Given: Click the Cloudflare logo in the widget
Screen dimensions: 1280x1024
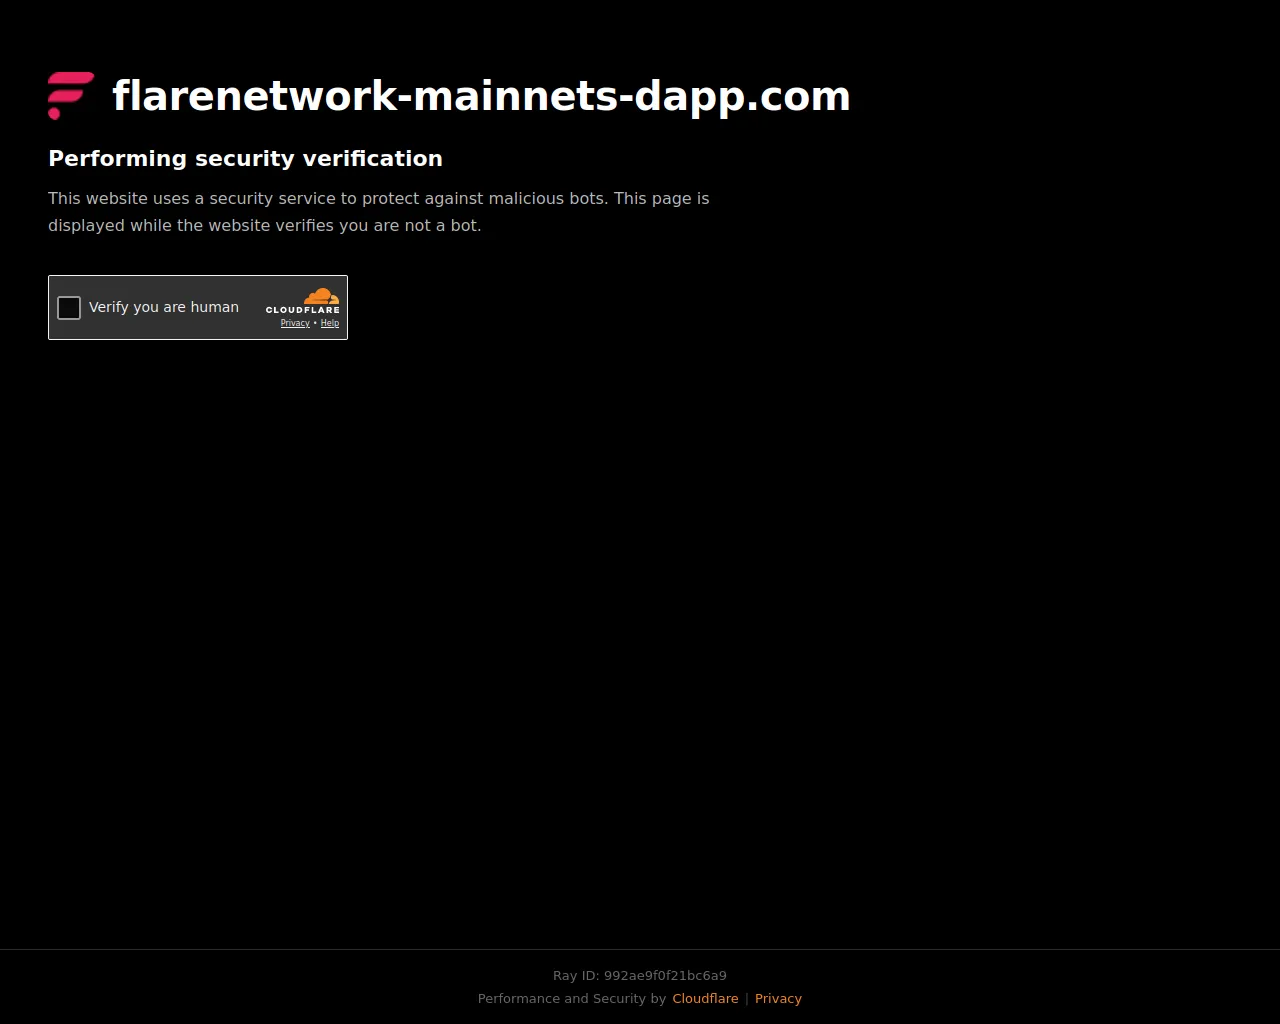Looking at the screenshot, I should click(302, 301).
